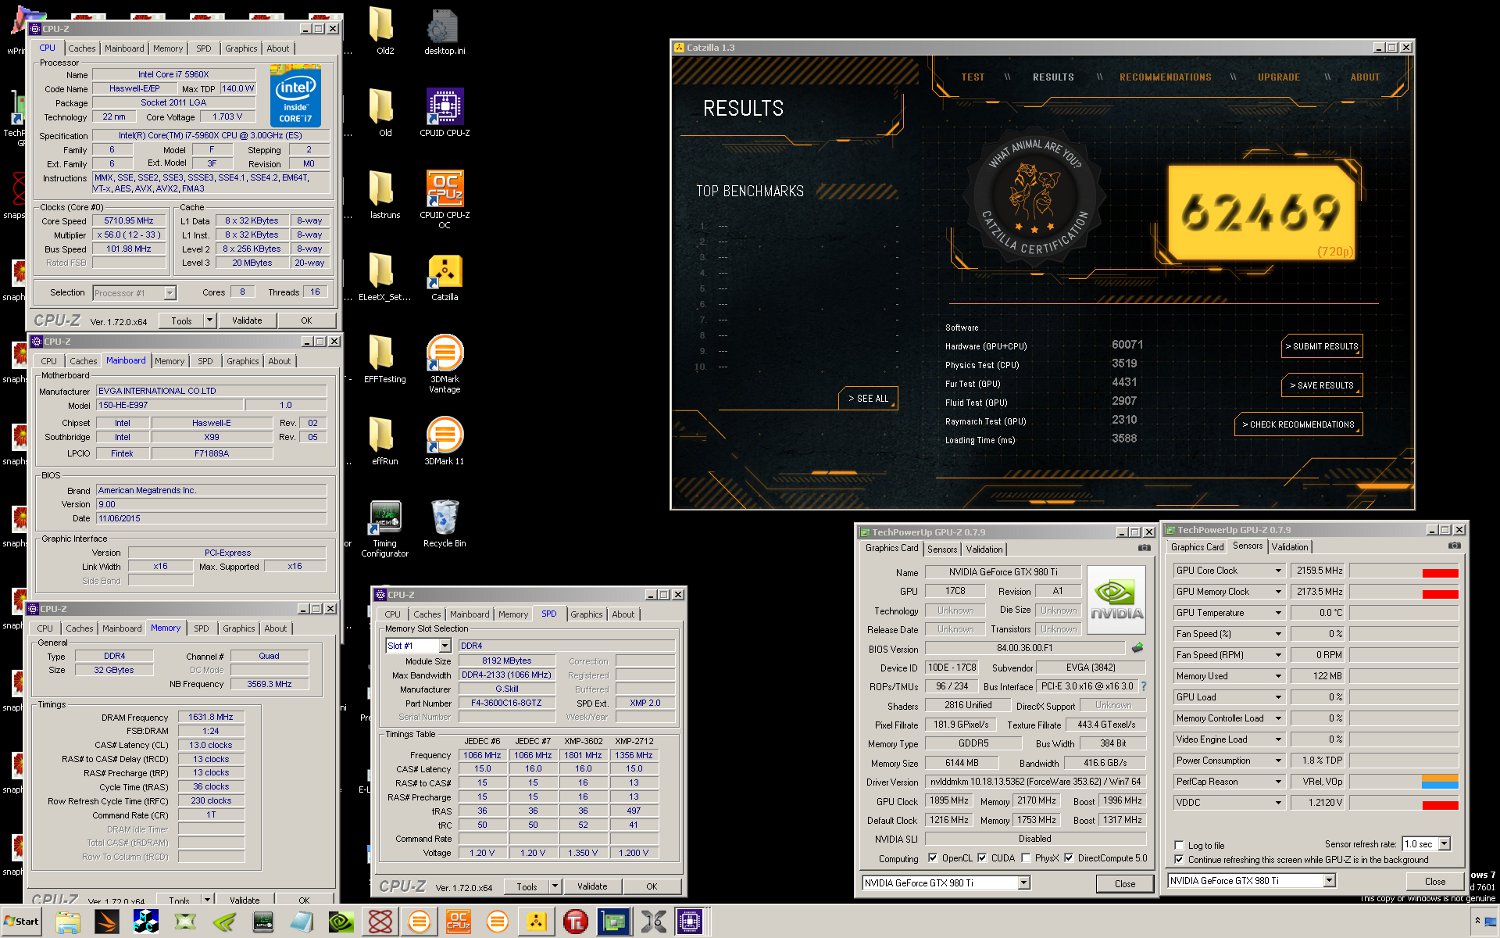1500x938 pixels.
Task: Click Validate in CPU-Z SPD window
Action: [x=592, y=886]
